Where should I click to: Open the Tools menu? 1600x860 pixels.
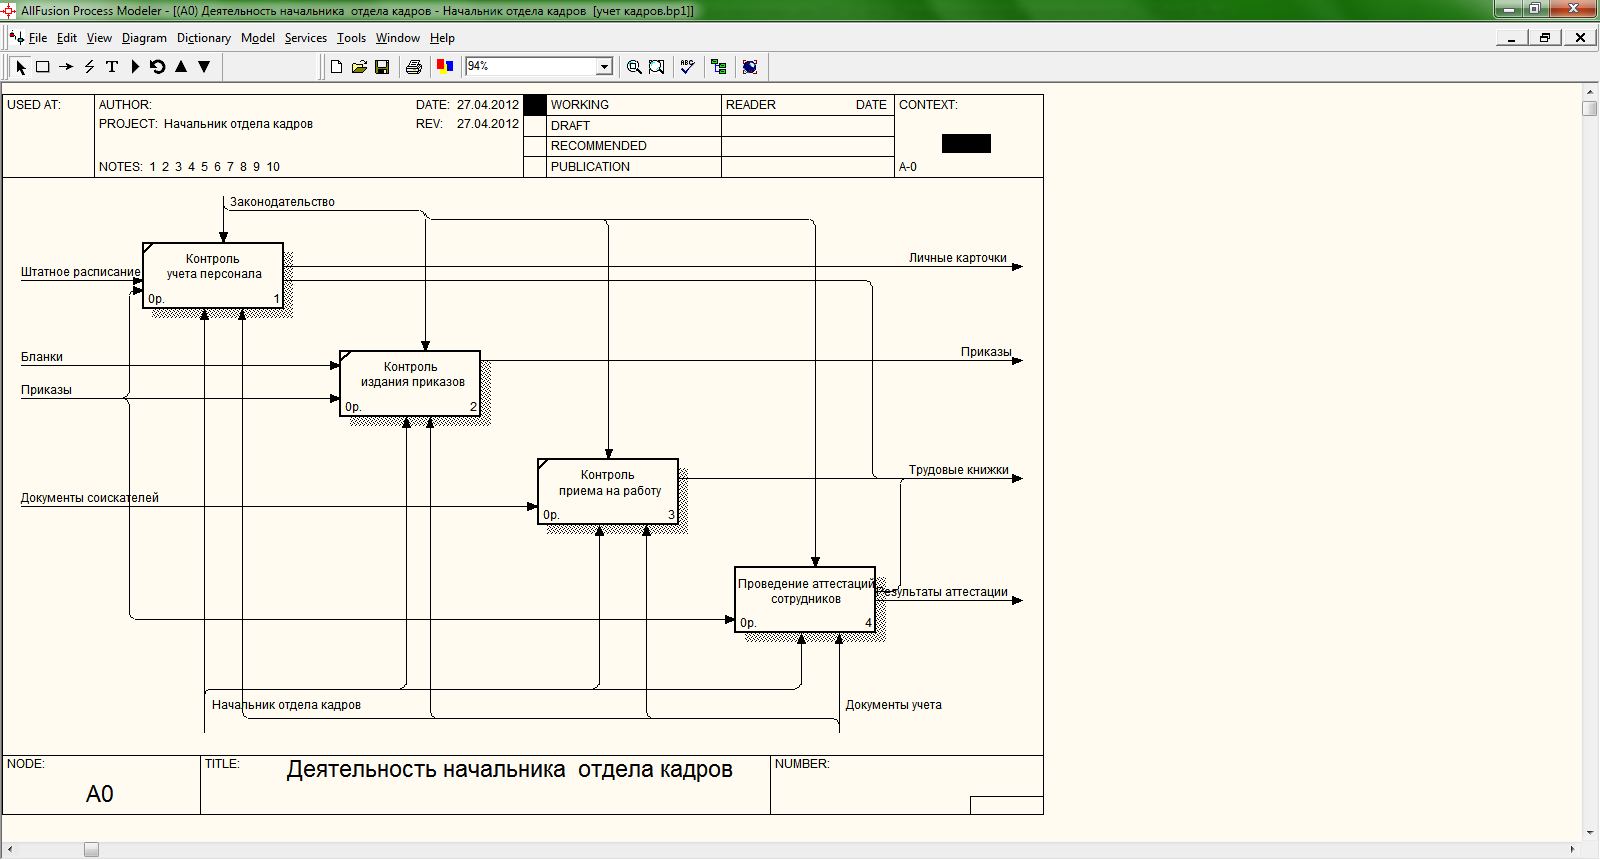[x=351, y=38]
